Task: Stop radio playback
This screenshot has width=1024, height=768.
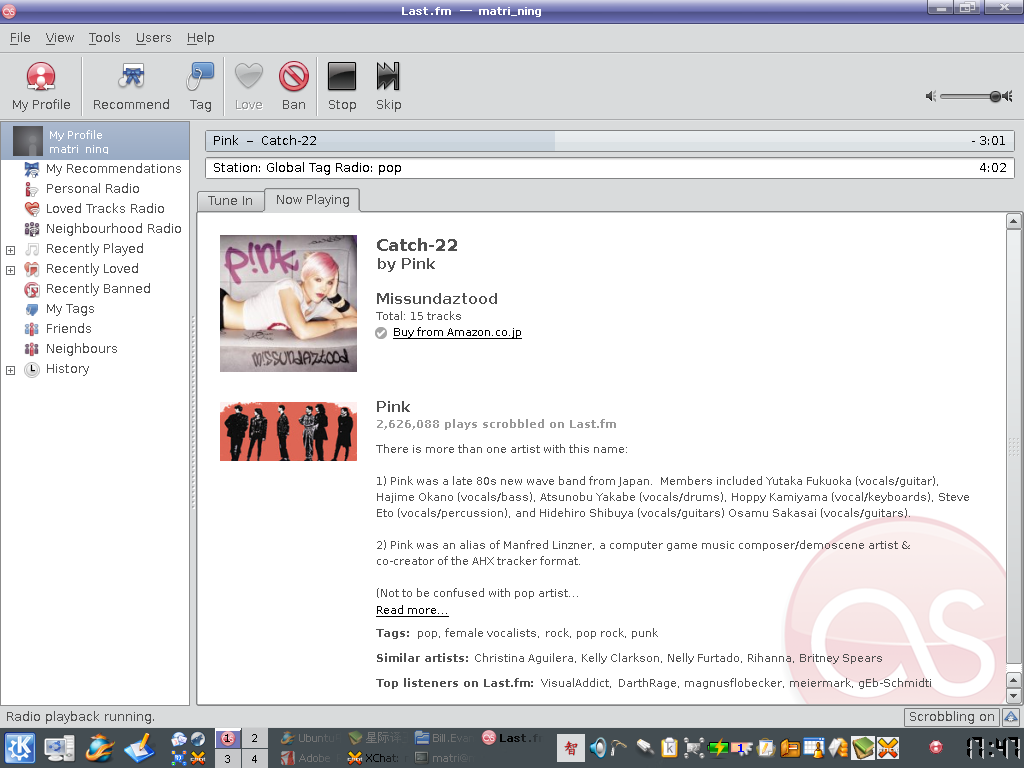Action: 342,87
